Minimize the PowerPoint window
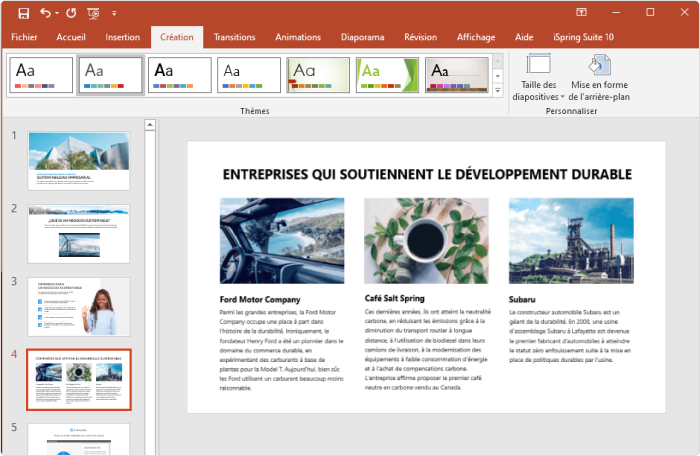Screen dimensions: 700x456 click(616, 13)
